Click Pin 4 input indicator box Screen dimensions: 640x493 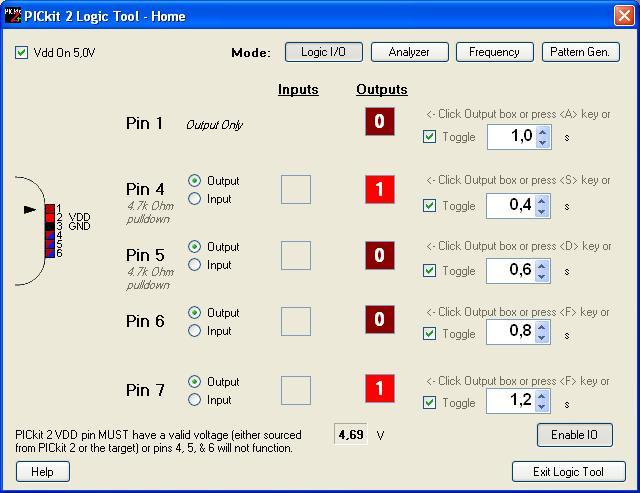pyautogui.click(x=296, y=189)
